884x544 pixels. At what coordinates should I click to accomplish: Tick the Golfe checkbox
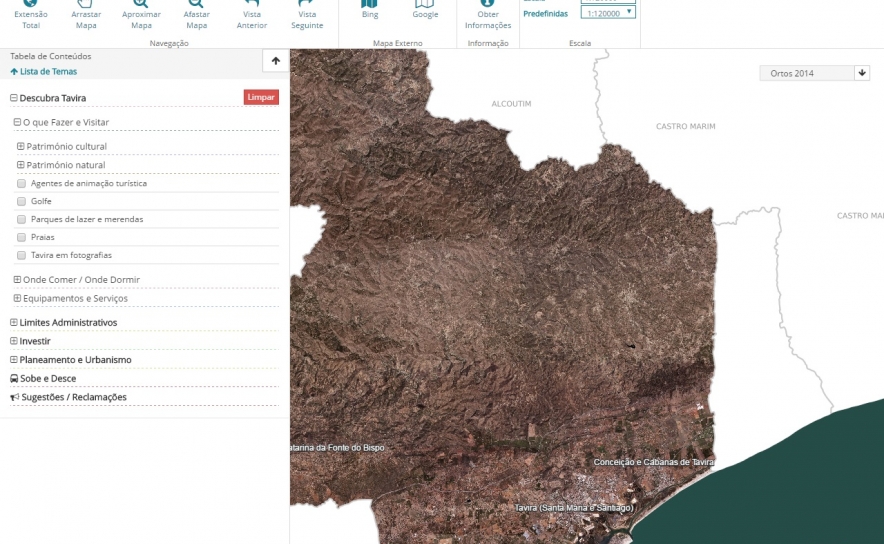[21, 201]
